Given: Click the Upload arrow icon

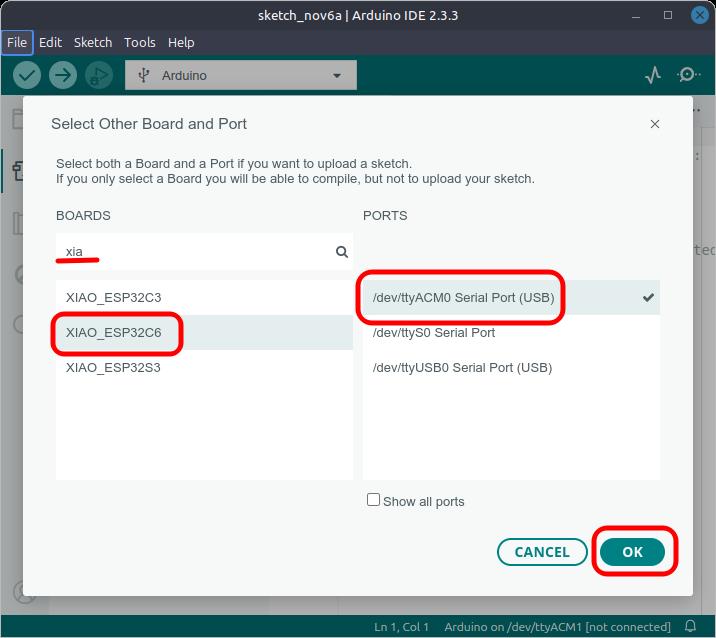Looking at the screenshot, I should tap(63, 75).
